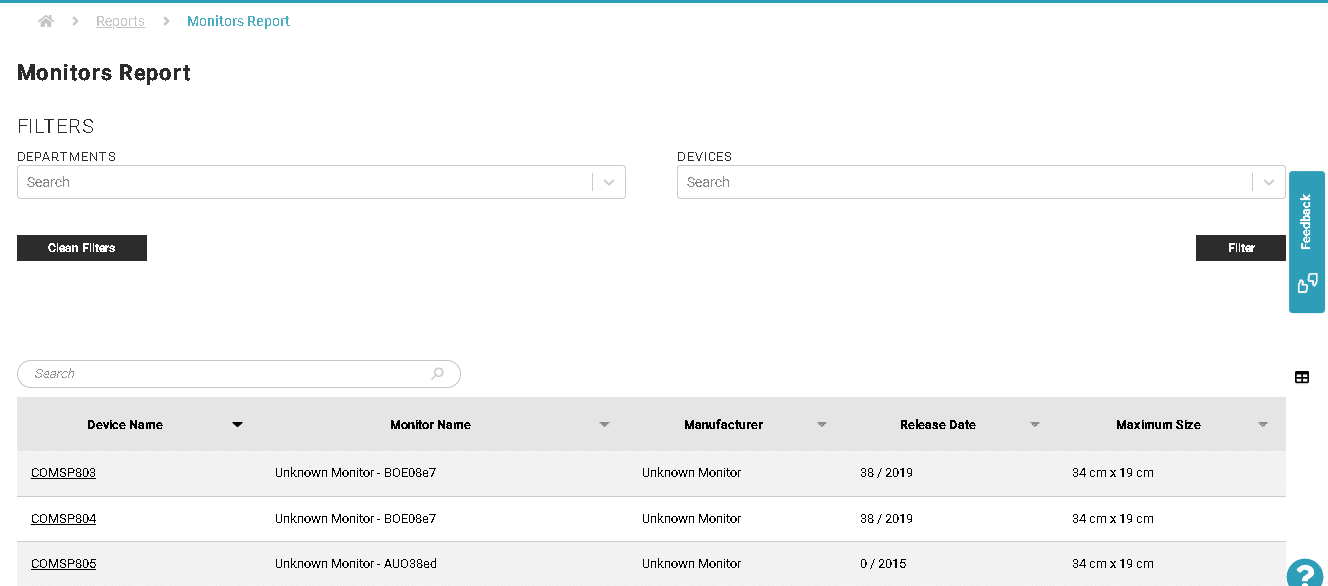Select Monitors Report breadcrumb item

238,21
